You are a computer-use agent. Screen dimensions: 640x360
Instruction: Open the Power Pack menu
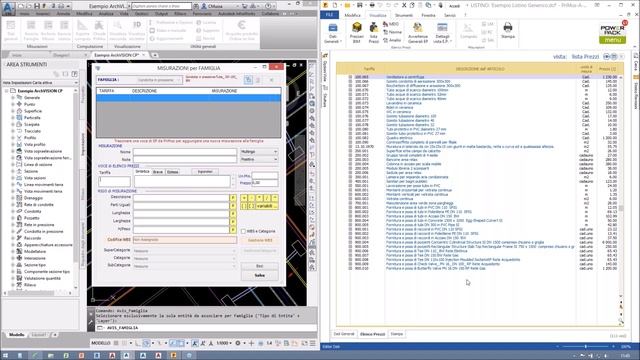click(x=612, y=40)
